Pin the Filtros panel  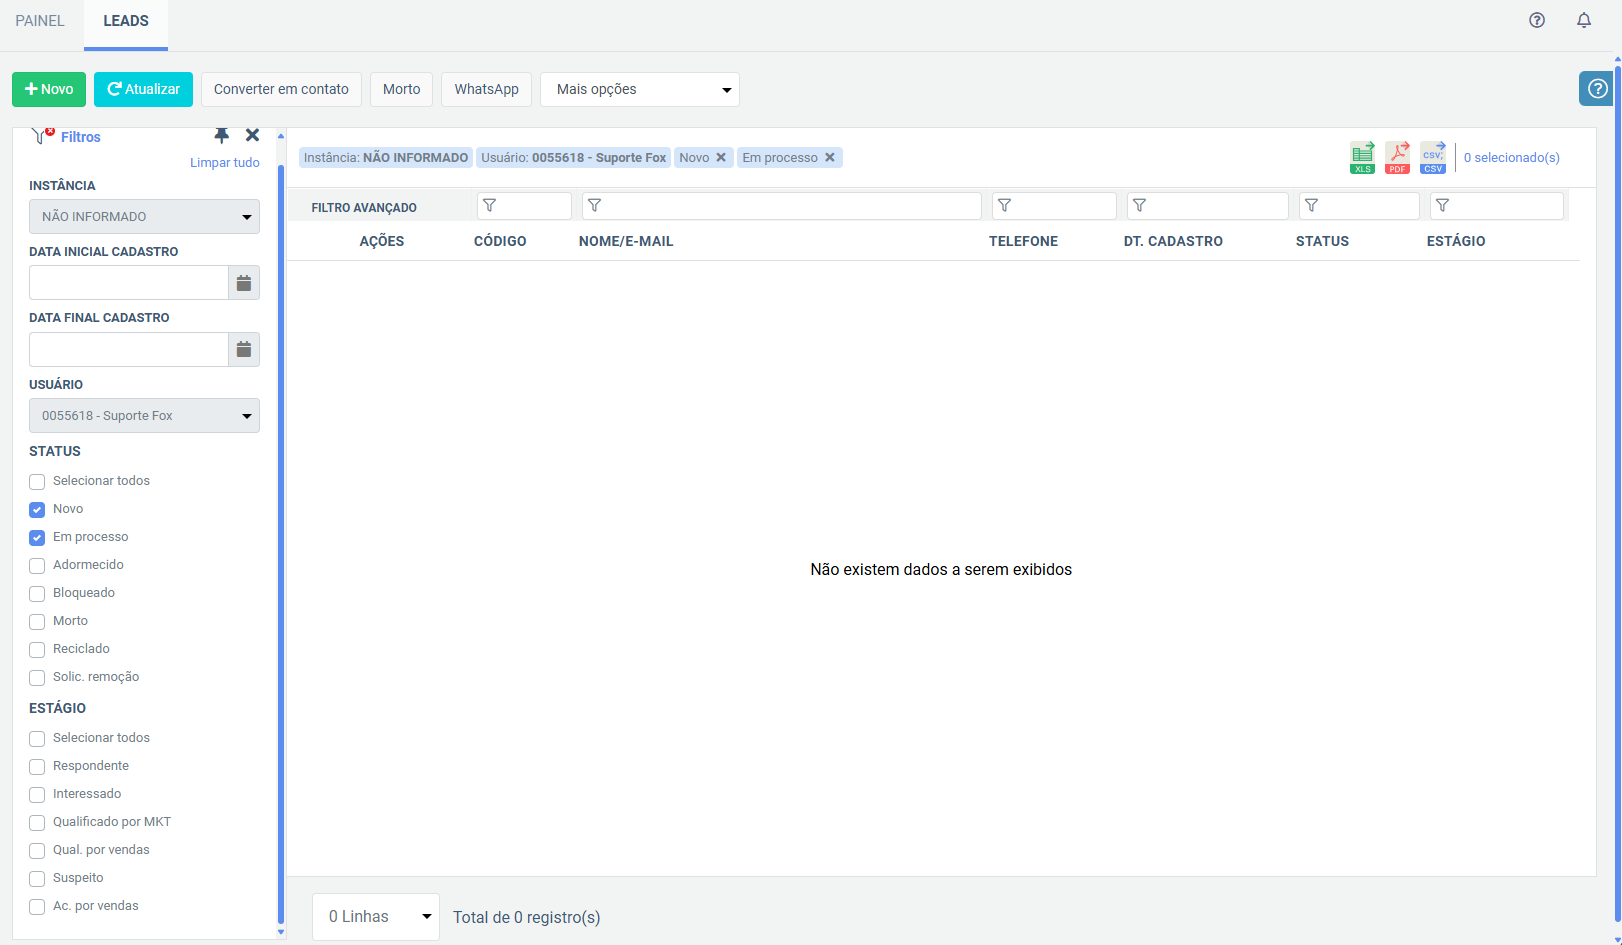point(222,135)
